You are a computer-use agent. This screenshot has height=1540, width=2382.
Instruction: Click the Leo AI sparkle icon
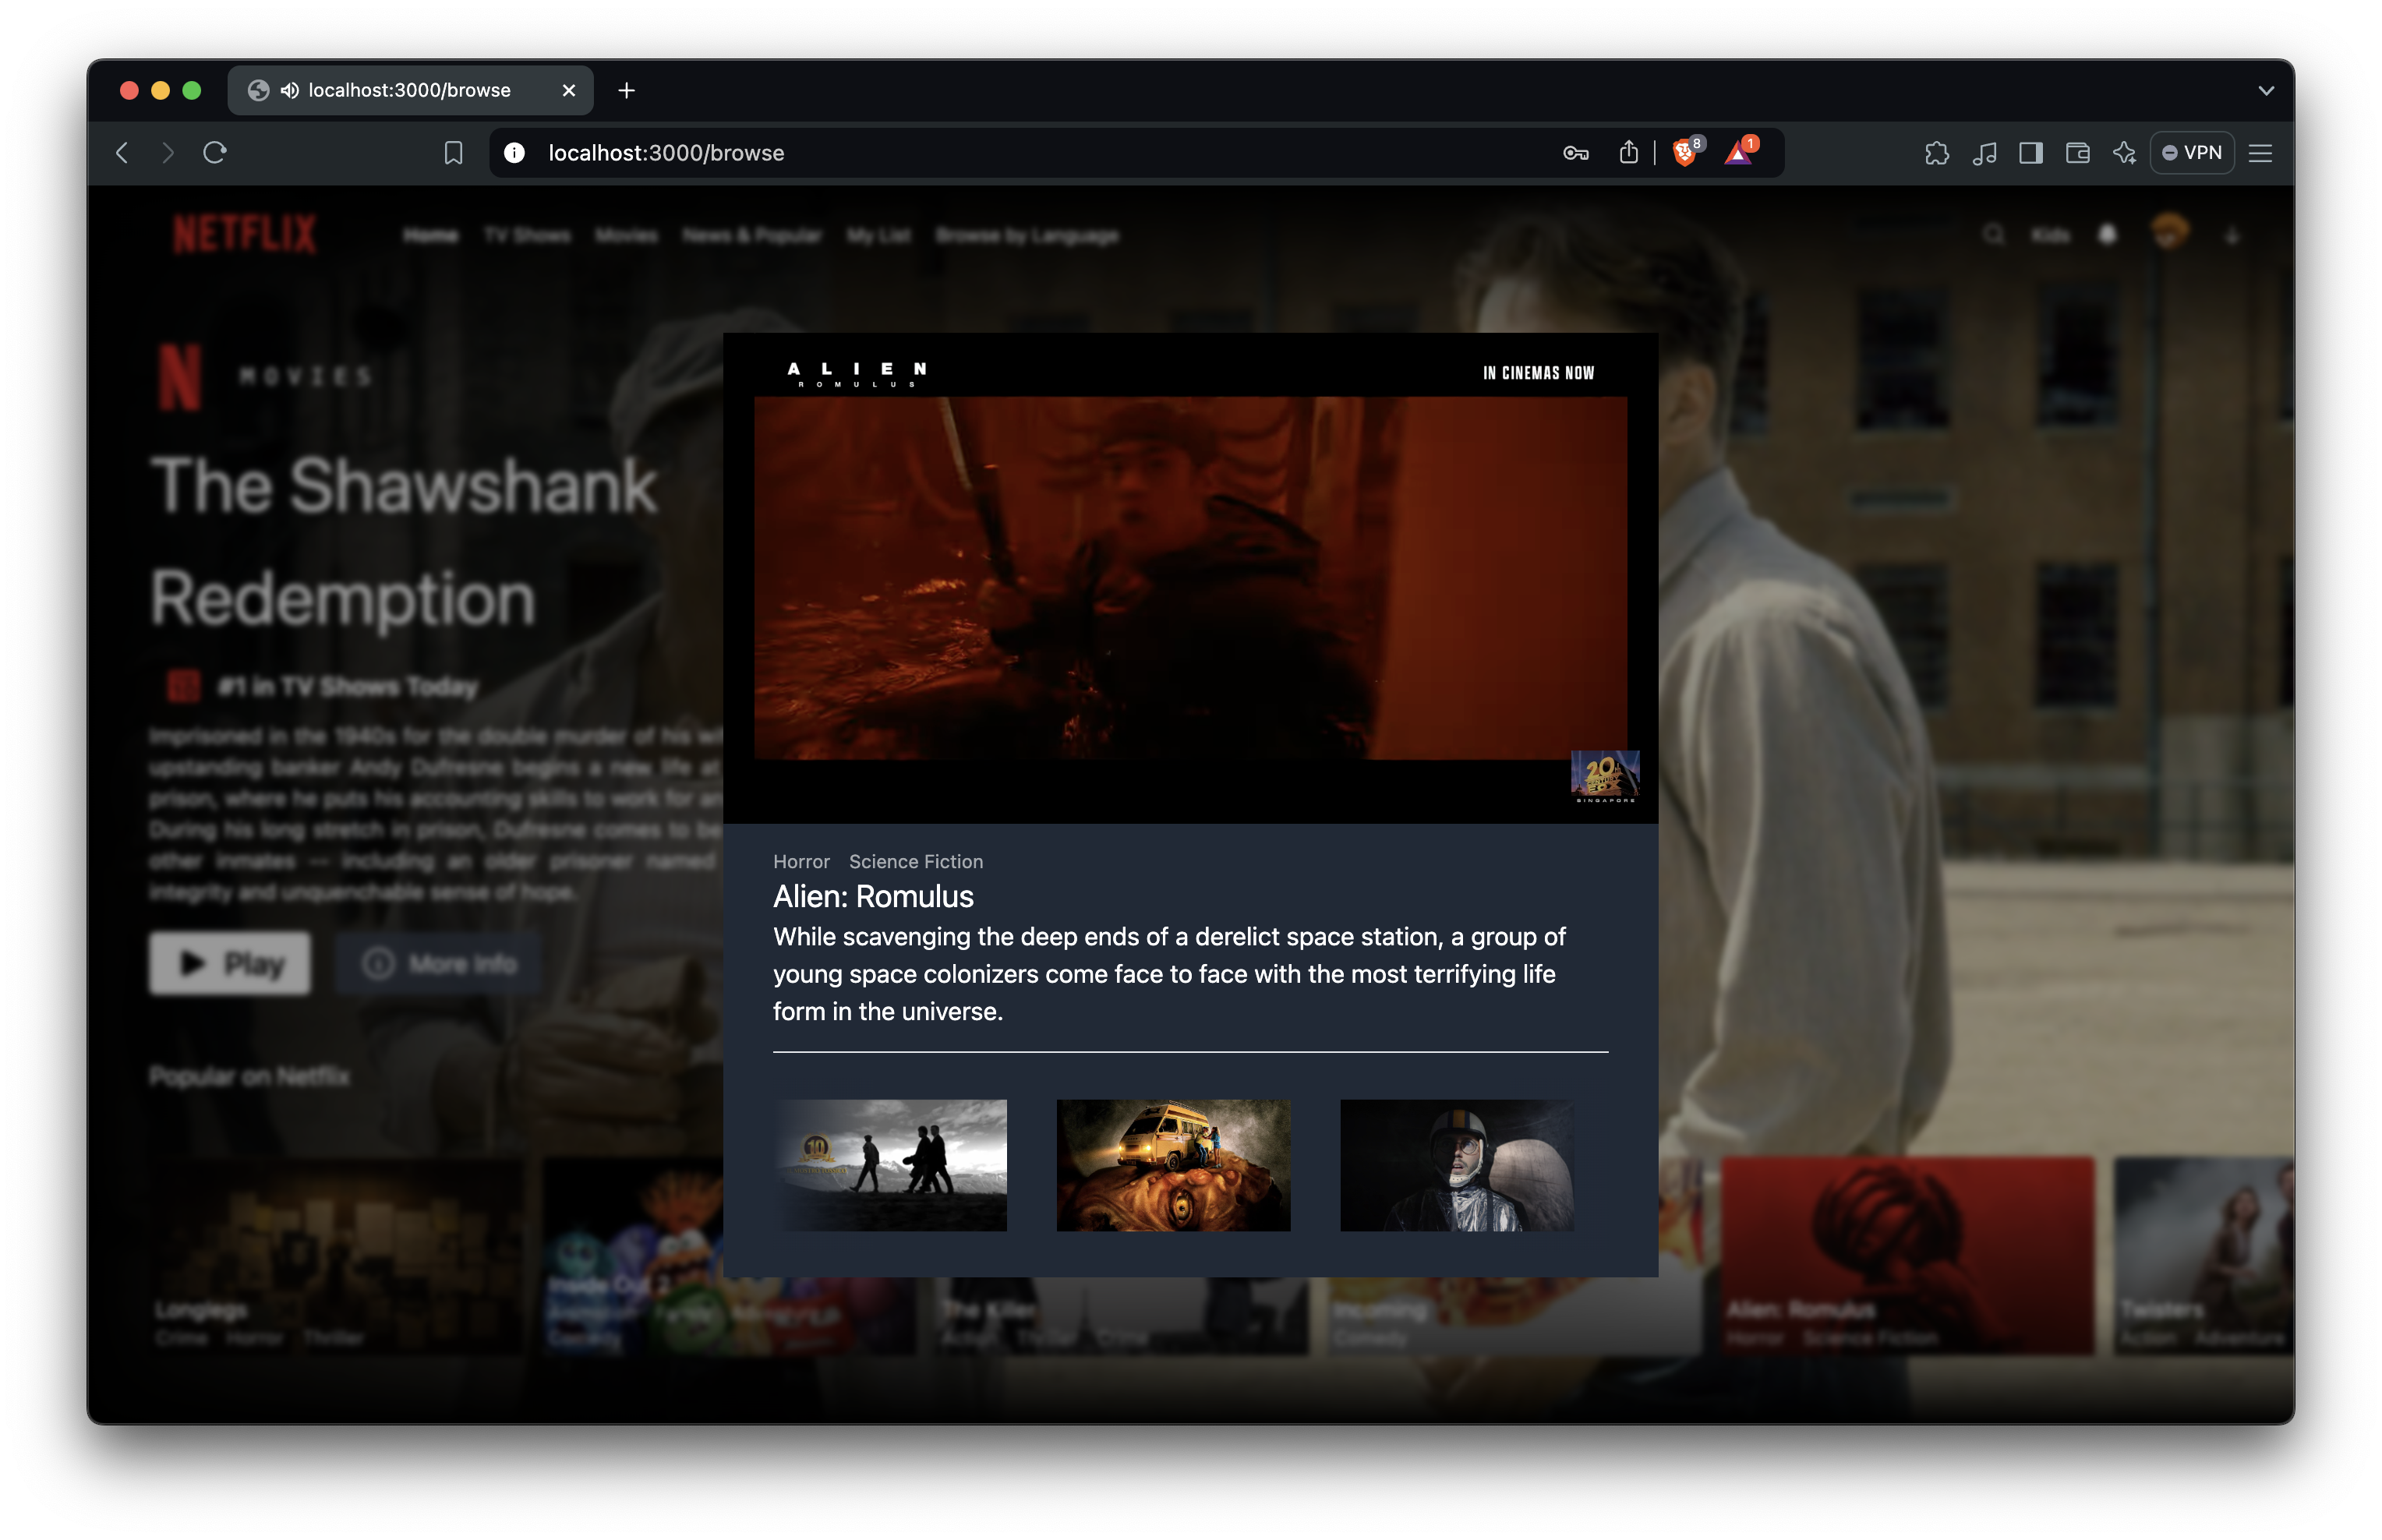[2124, 153]
